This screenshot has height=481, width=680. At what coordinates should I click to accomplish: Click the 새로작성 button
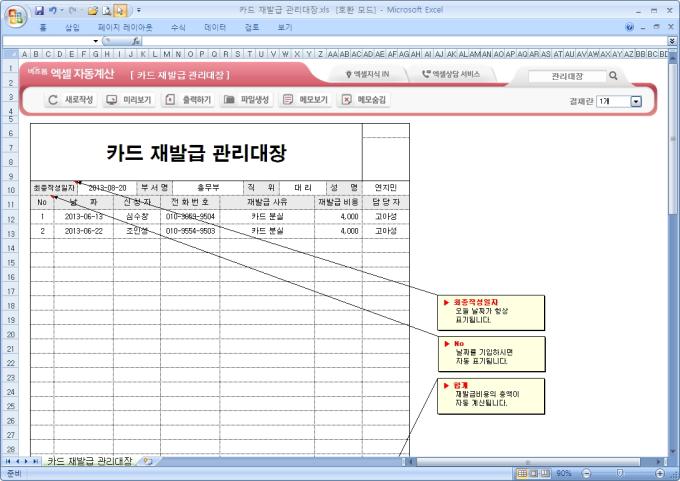70,100
